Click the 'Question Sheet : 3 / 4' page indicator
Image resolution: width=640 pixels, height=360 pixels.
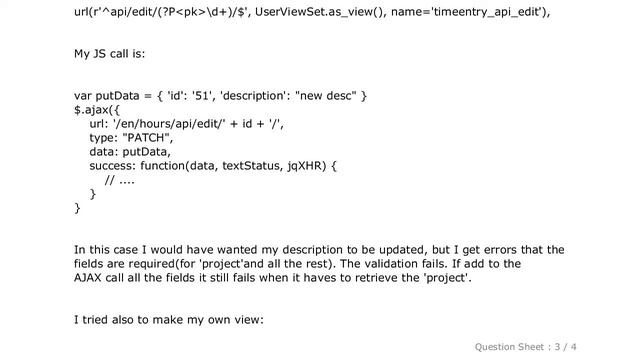(x=525, y=347)
